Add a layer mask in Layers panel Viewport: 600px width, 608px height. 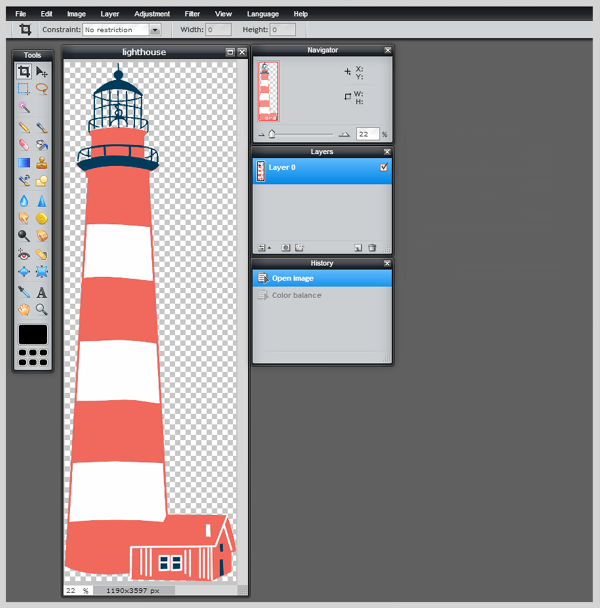point(285,247)
